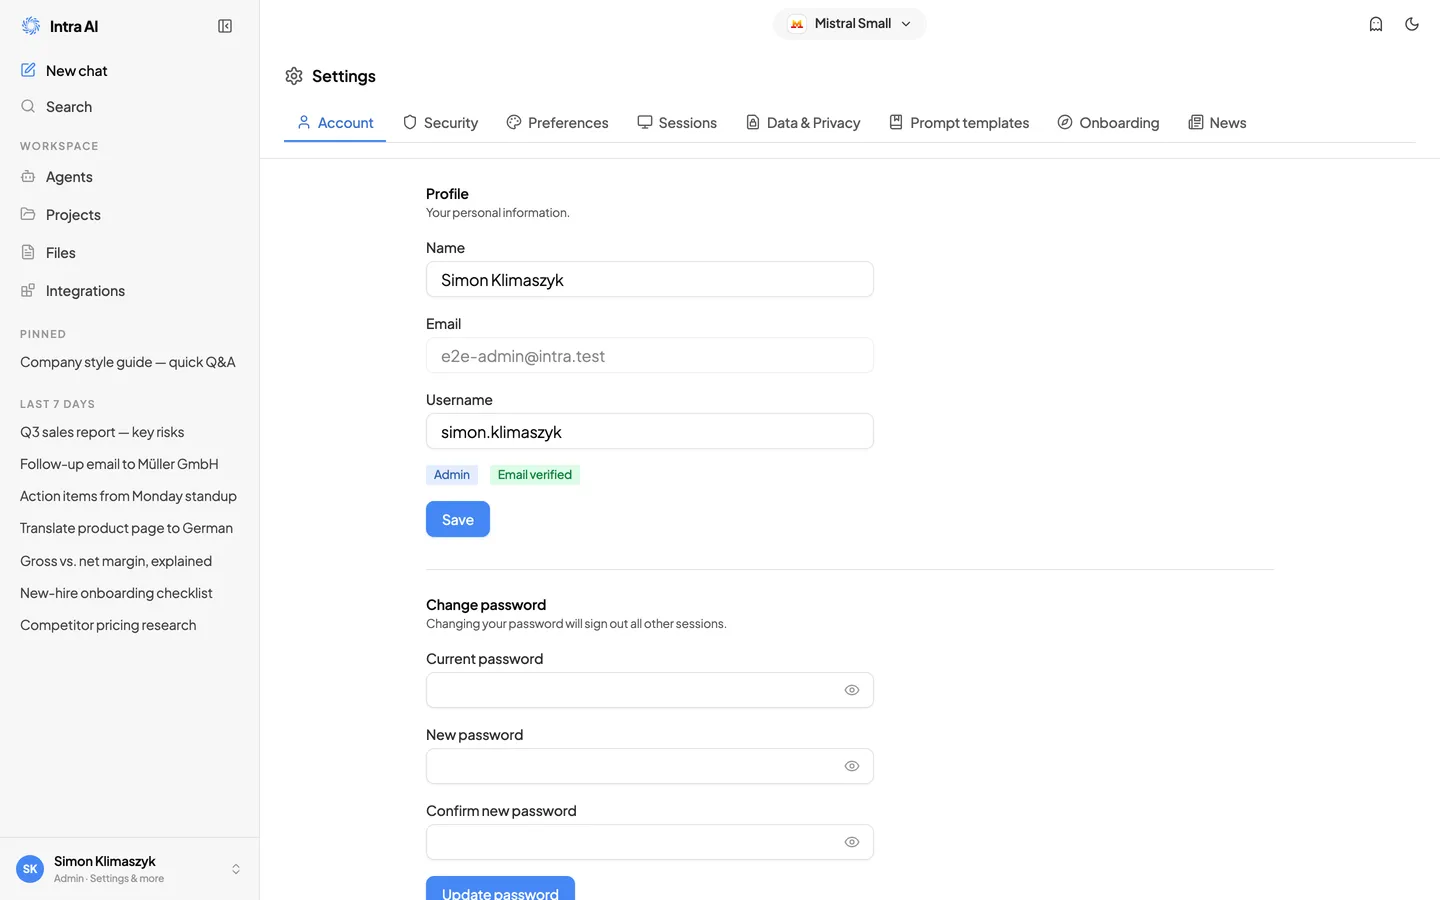Click the New chat pencil icon
The width and height of the screenshot is (1440, 900).
(x=28, y=70)
